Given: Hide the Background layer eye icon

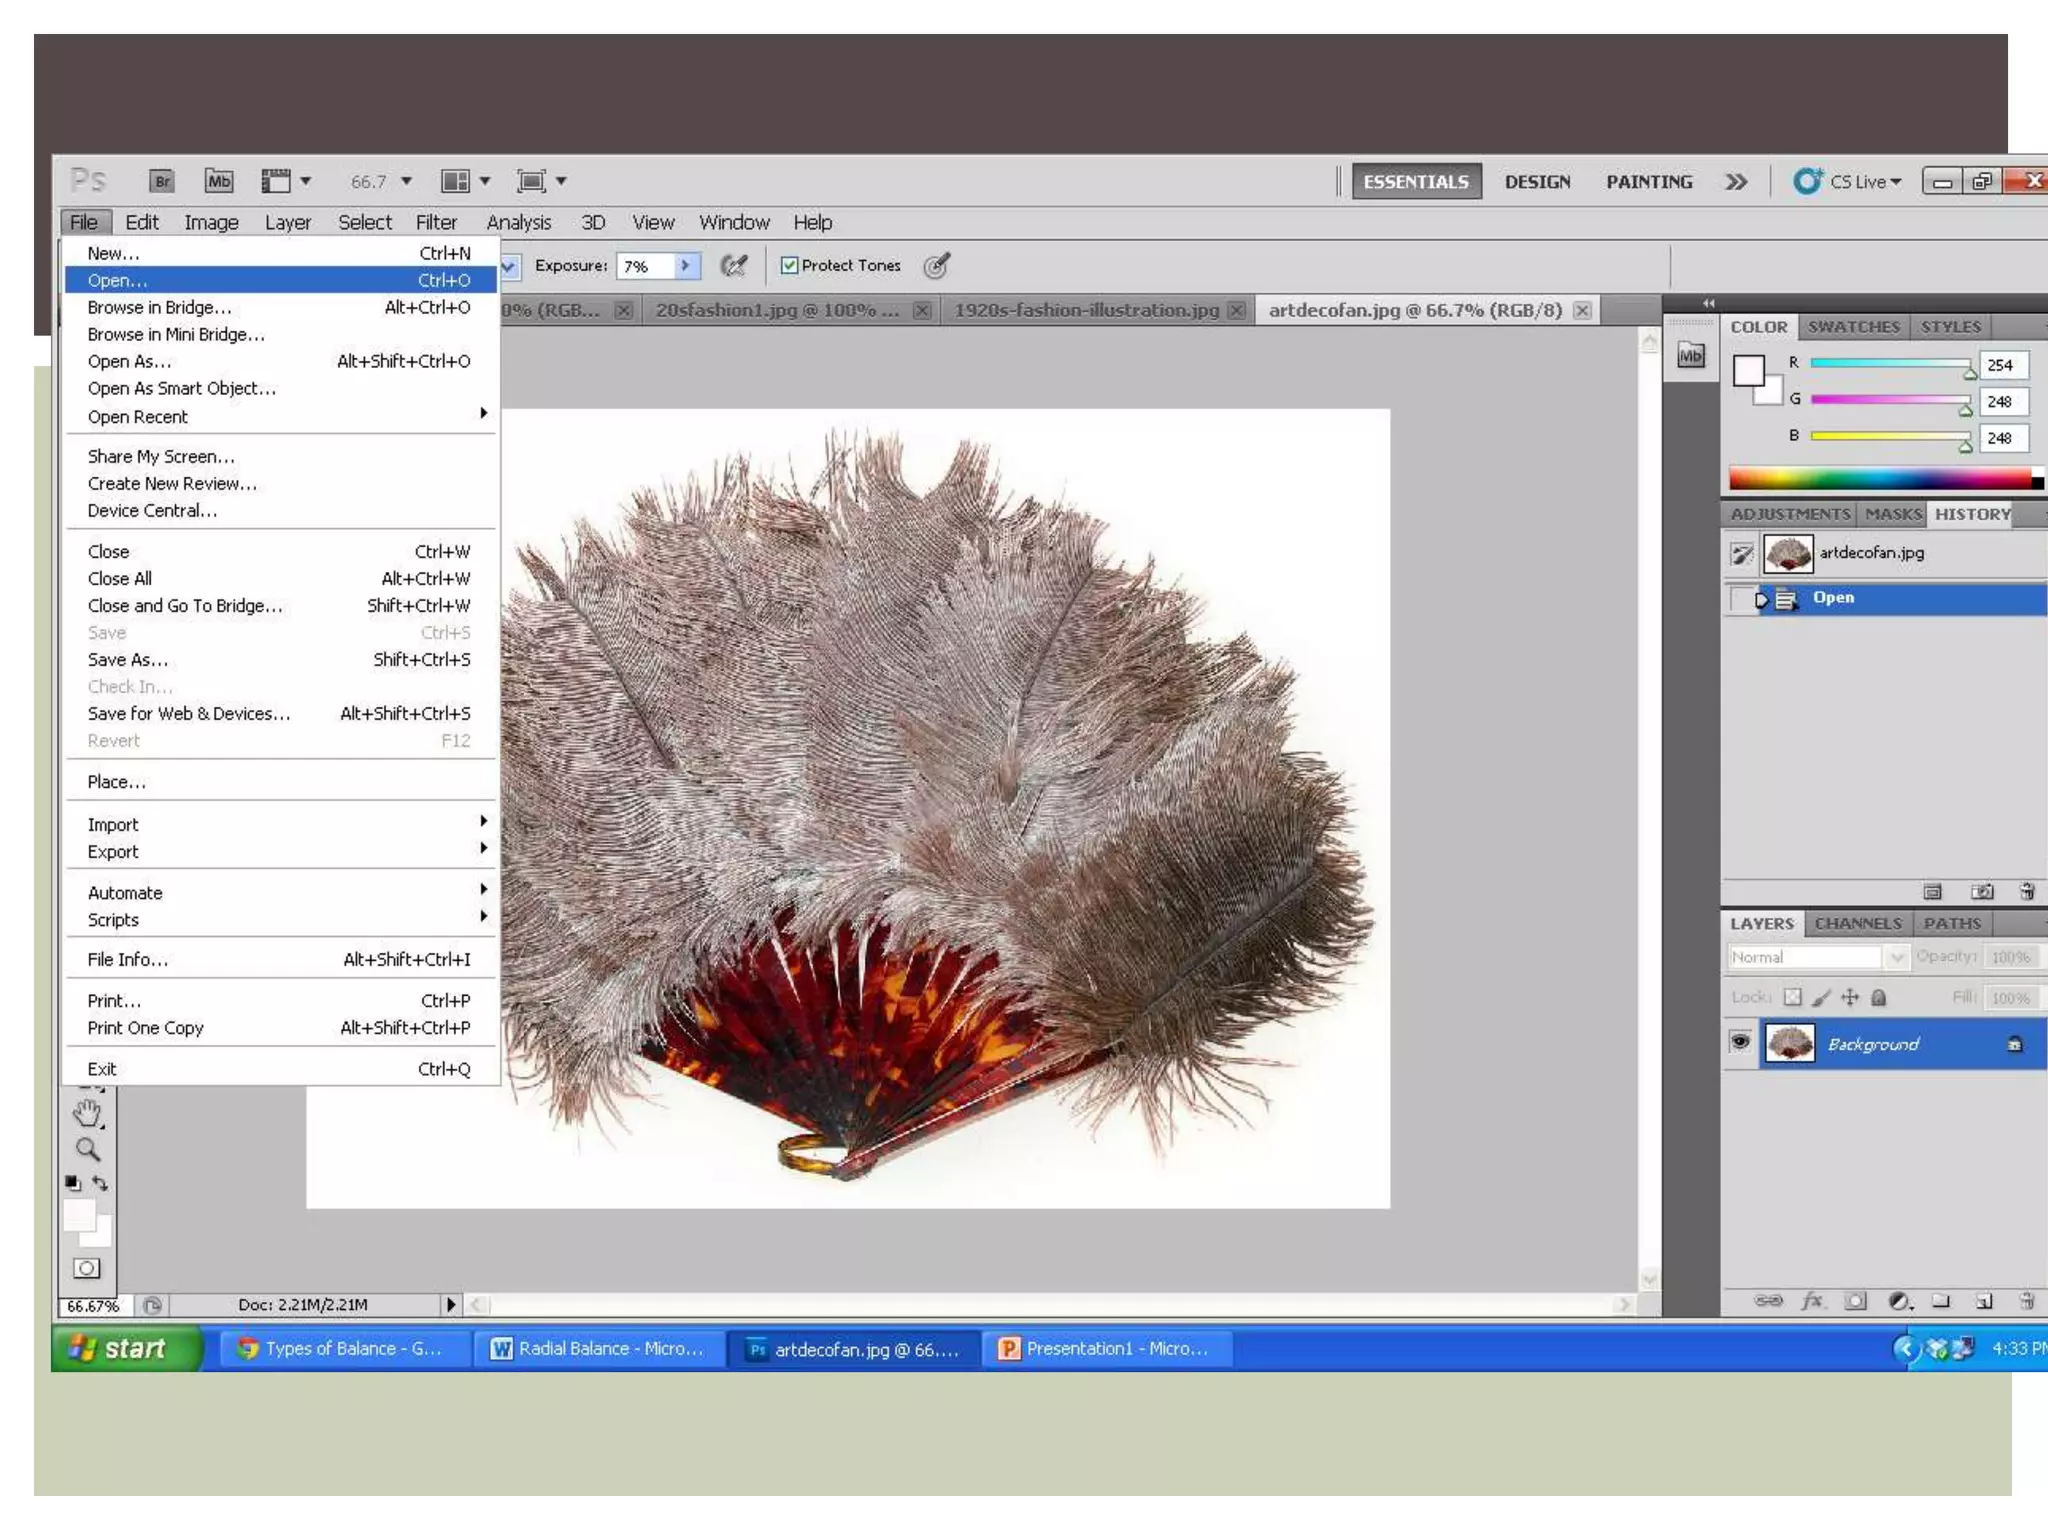Looking at the screenshot, I should (1740, 1043).
